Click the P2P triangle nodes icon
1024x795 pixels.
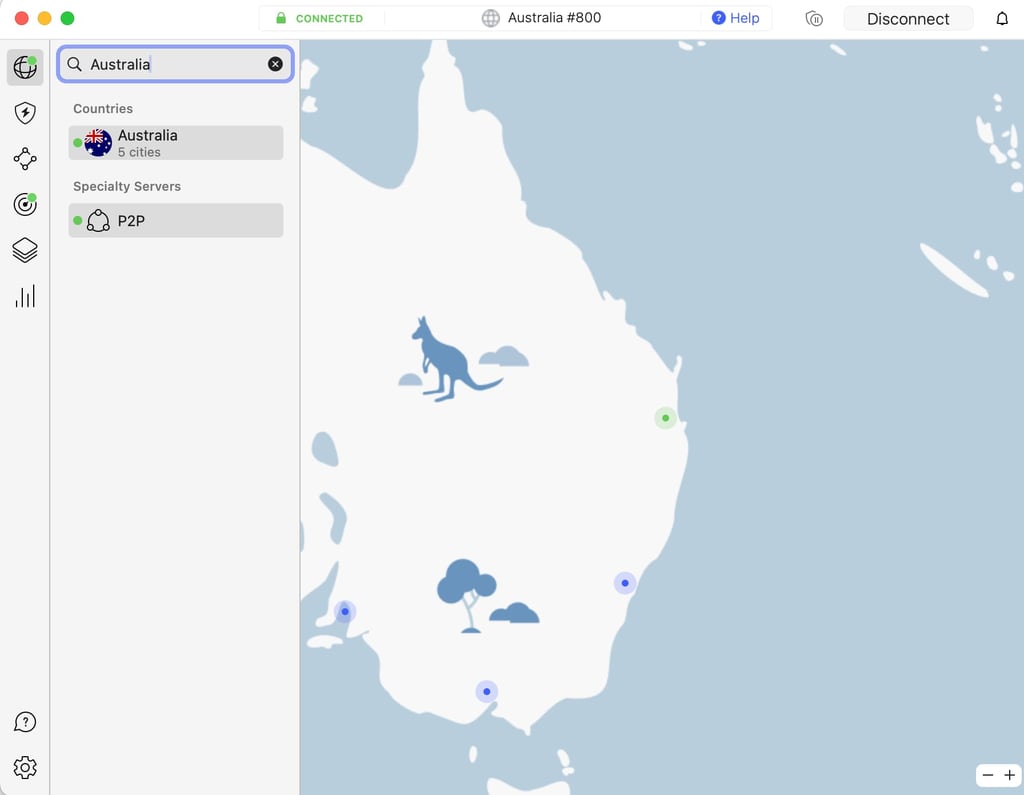[x=98, y=220]
